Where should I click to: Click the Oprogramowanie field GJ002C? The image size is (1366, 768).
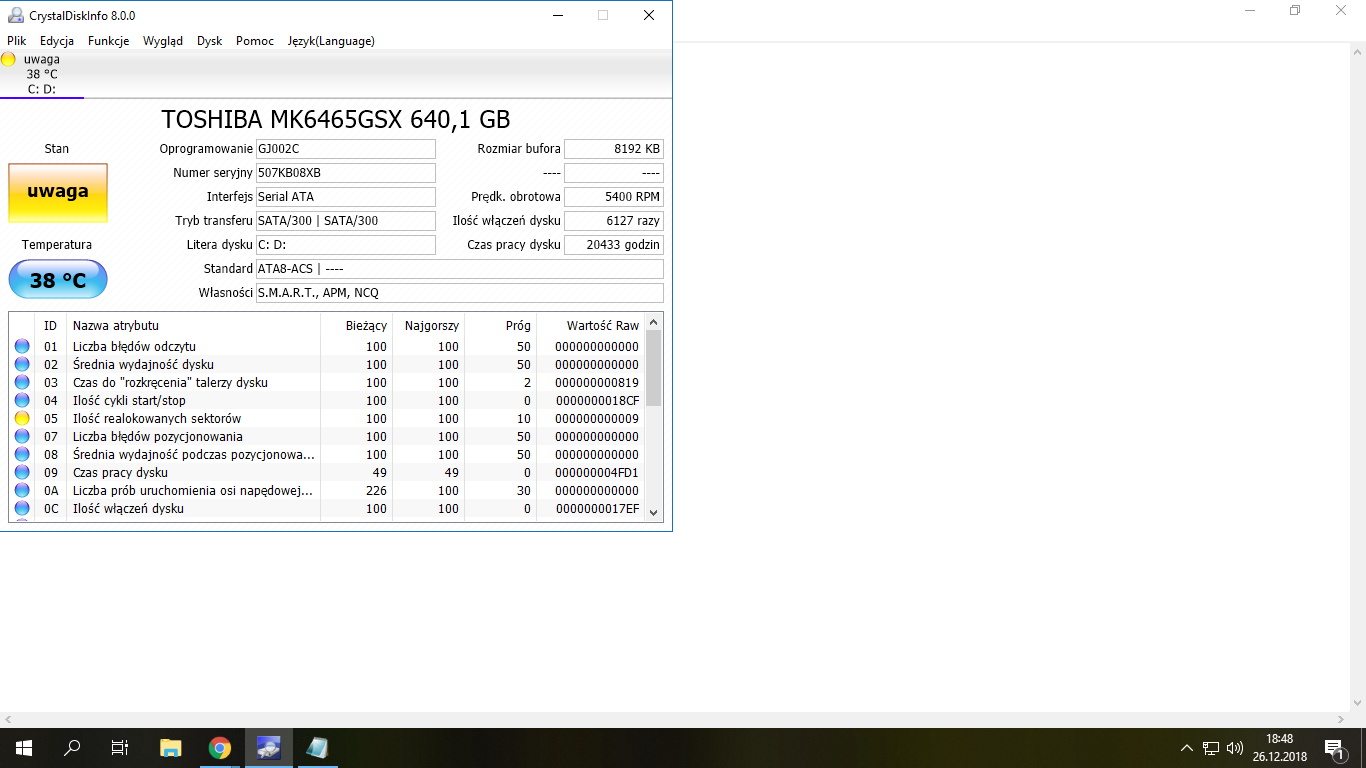[346, 149]
